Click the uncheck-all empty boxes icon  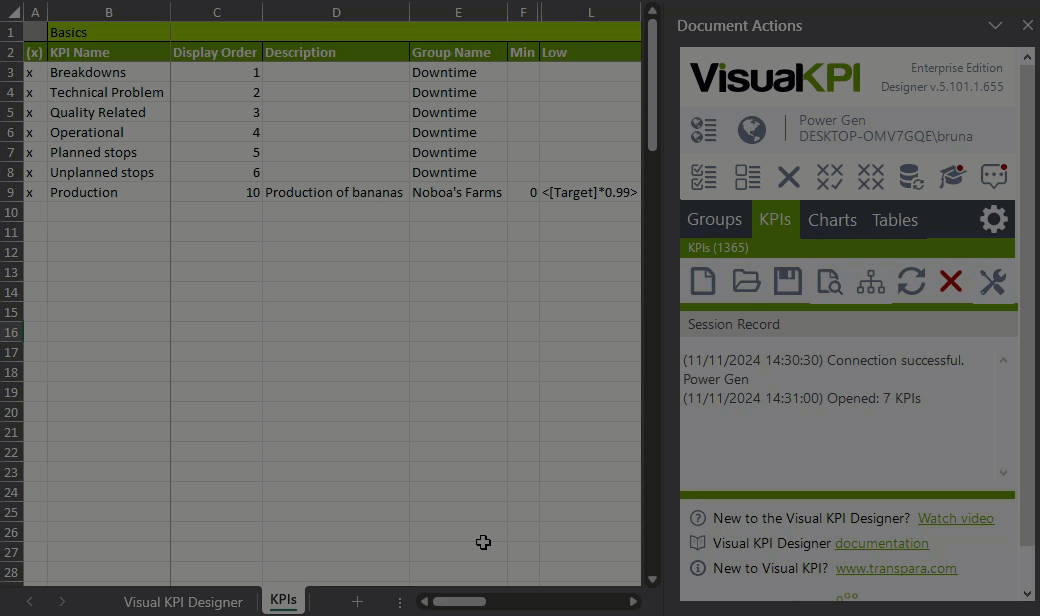click(747, 177)
